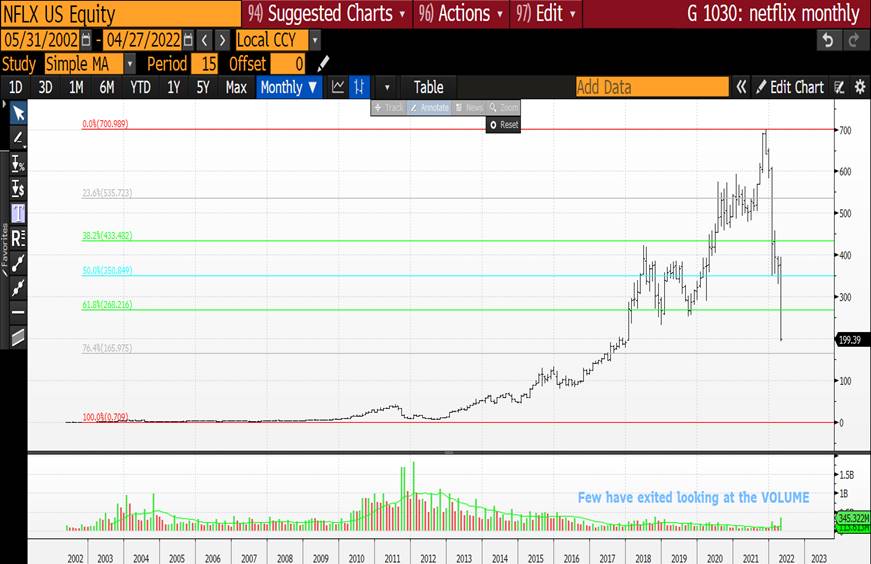Click Edit Chart button
Viewport: 871px width, 564px height.
tap(790, 87)
